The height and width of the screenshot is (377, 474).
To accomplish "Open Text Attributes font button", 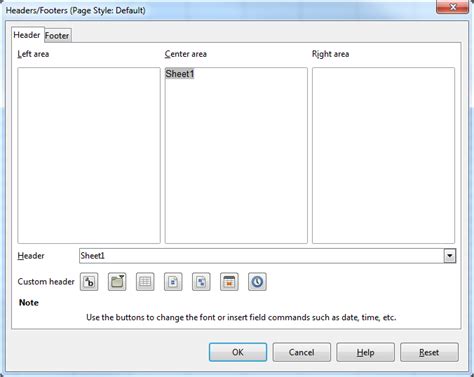I will click(89, 282).
